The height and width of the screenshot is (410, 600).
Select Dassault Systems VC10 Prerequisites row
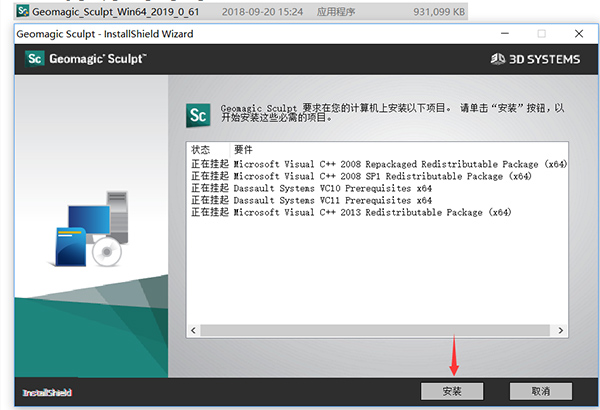tap(311, 188)
